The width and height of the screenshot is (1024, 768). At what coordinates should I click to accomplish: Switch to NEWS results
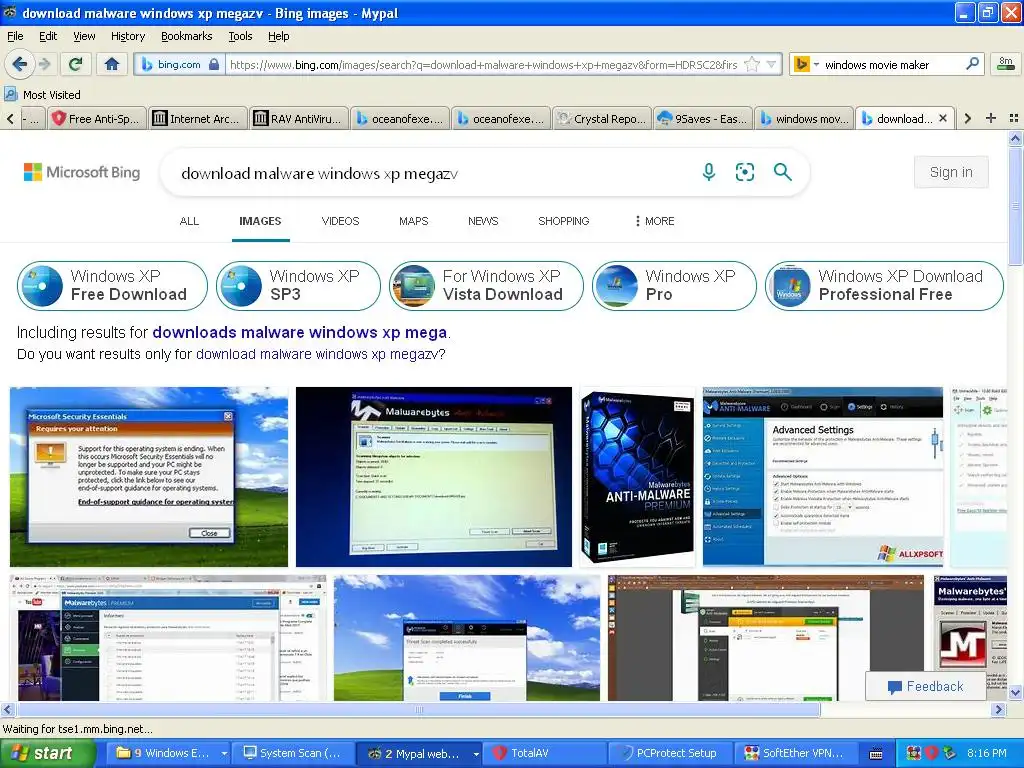[x=483, y=221]
